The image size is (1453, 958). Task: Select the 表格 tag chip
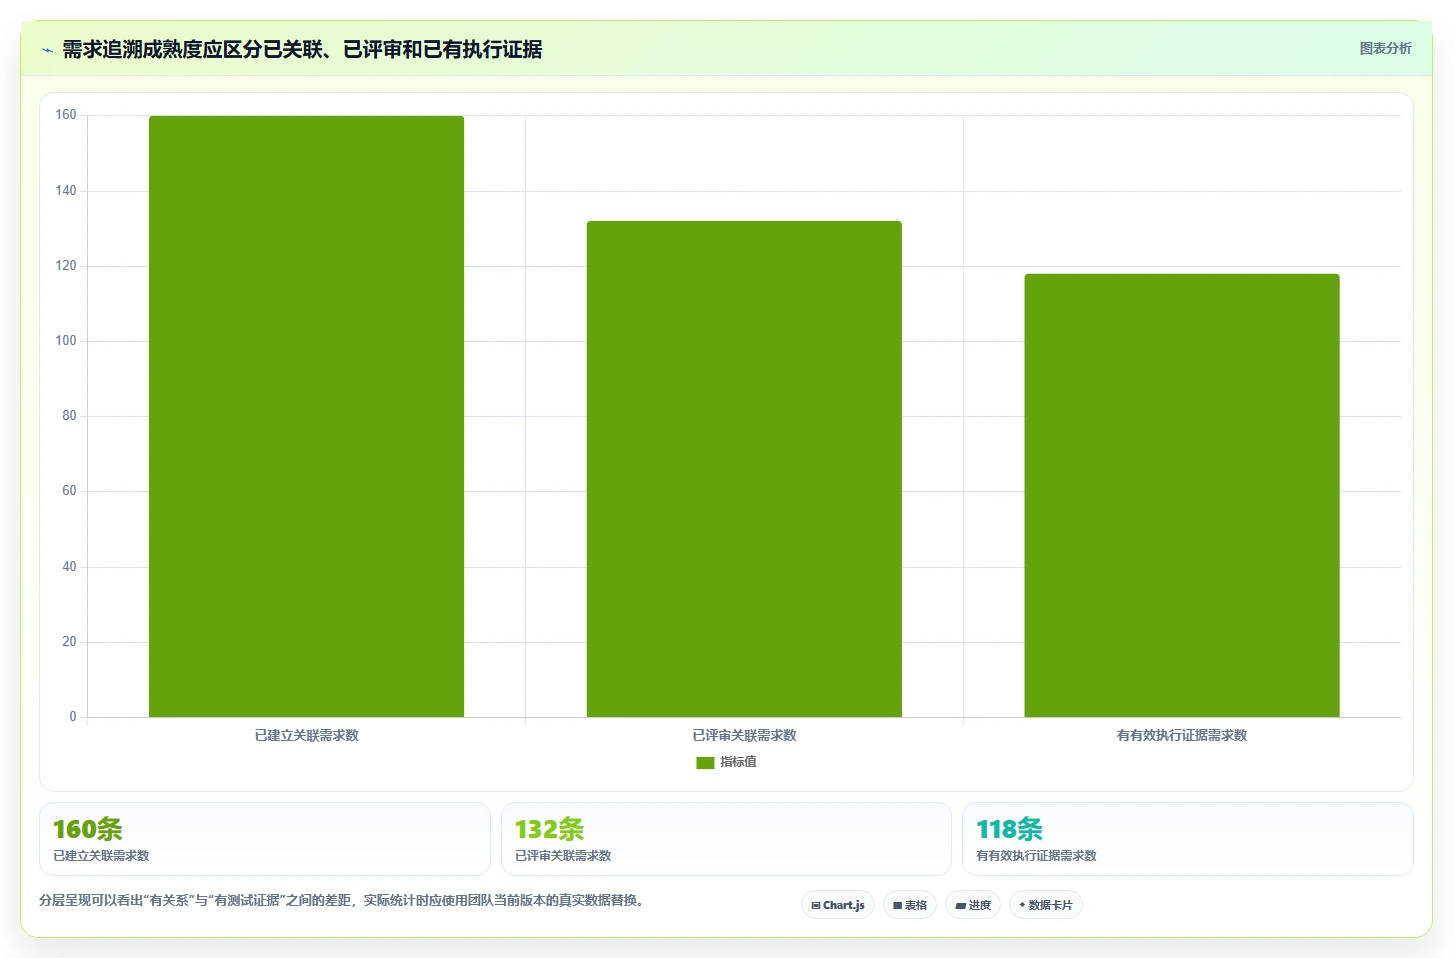point(910,905)
